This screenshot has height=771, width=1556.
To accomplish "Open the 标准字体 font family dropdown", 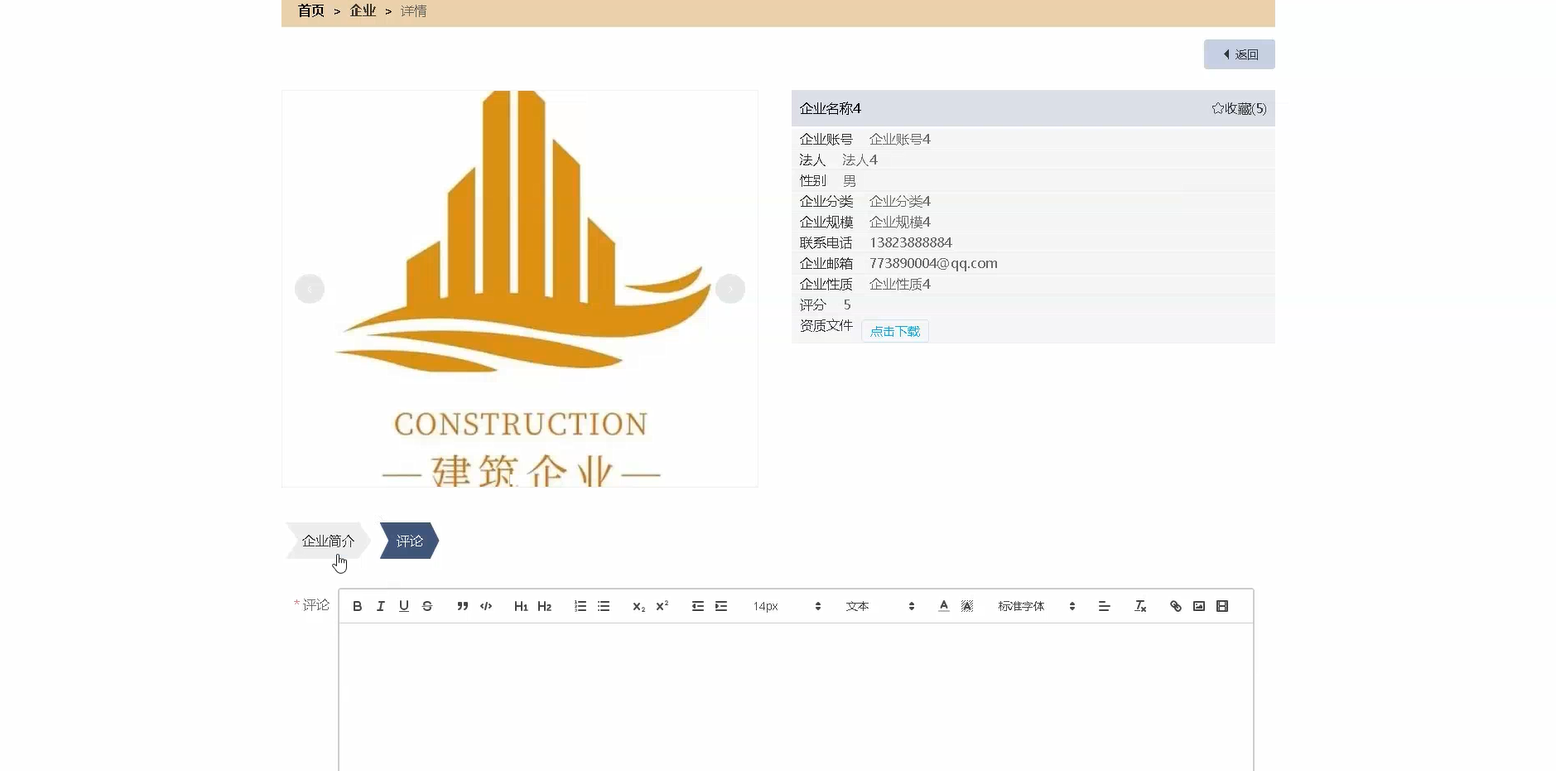I will point(1029,605).
